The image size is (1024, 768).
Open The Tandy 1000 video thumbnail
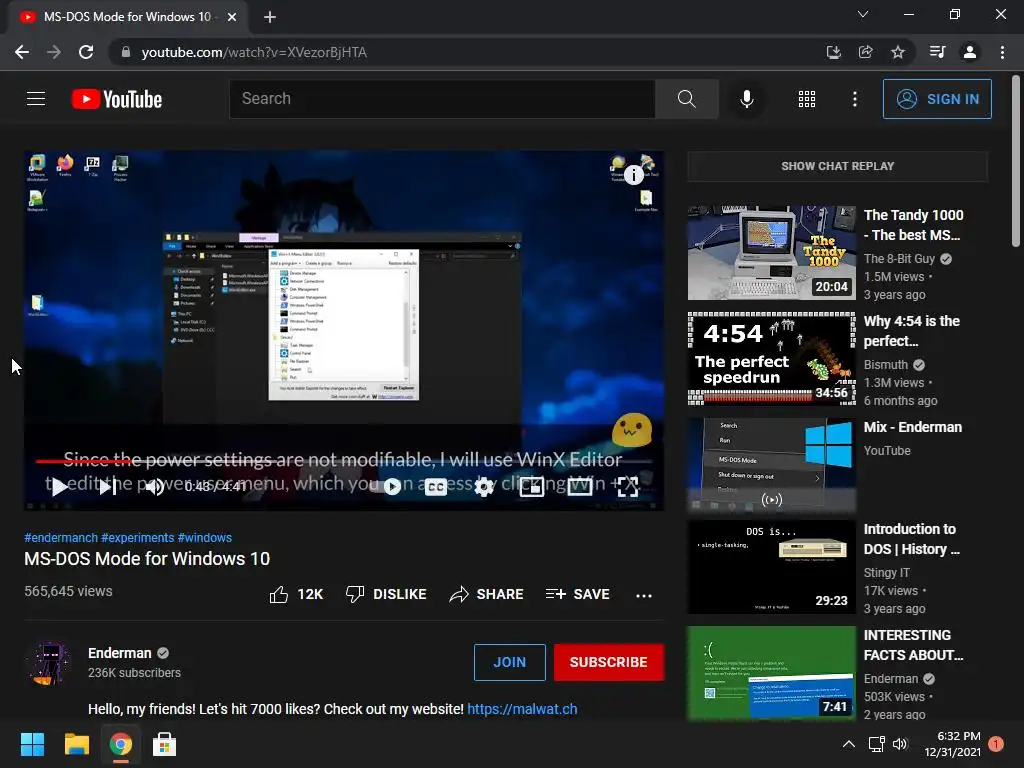[771, 253]
